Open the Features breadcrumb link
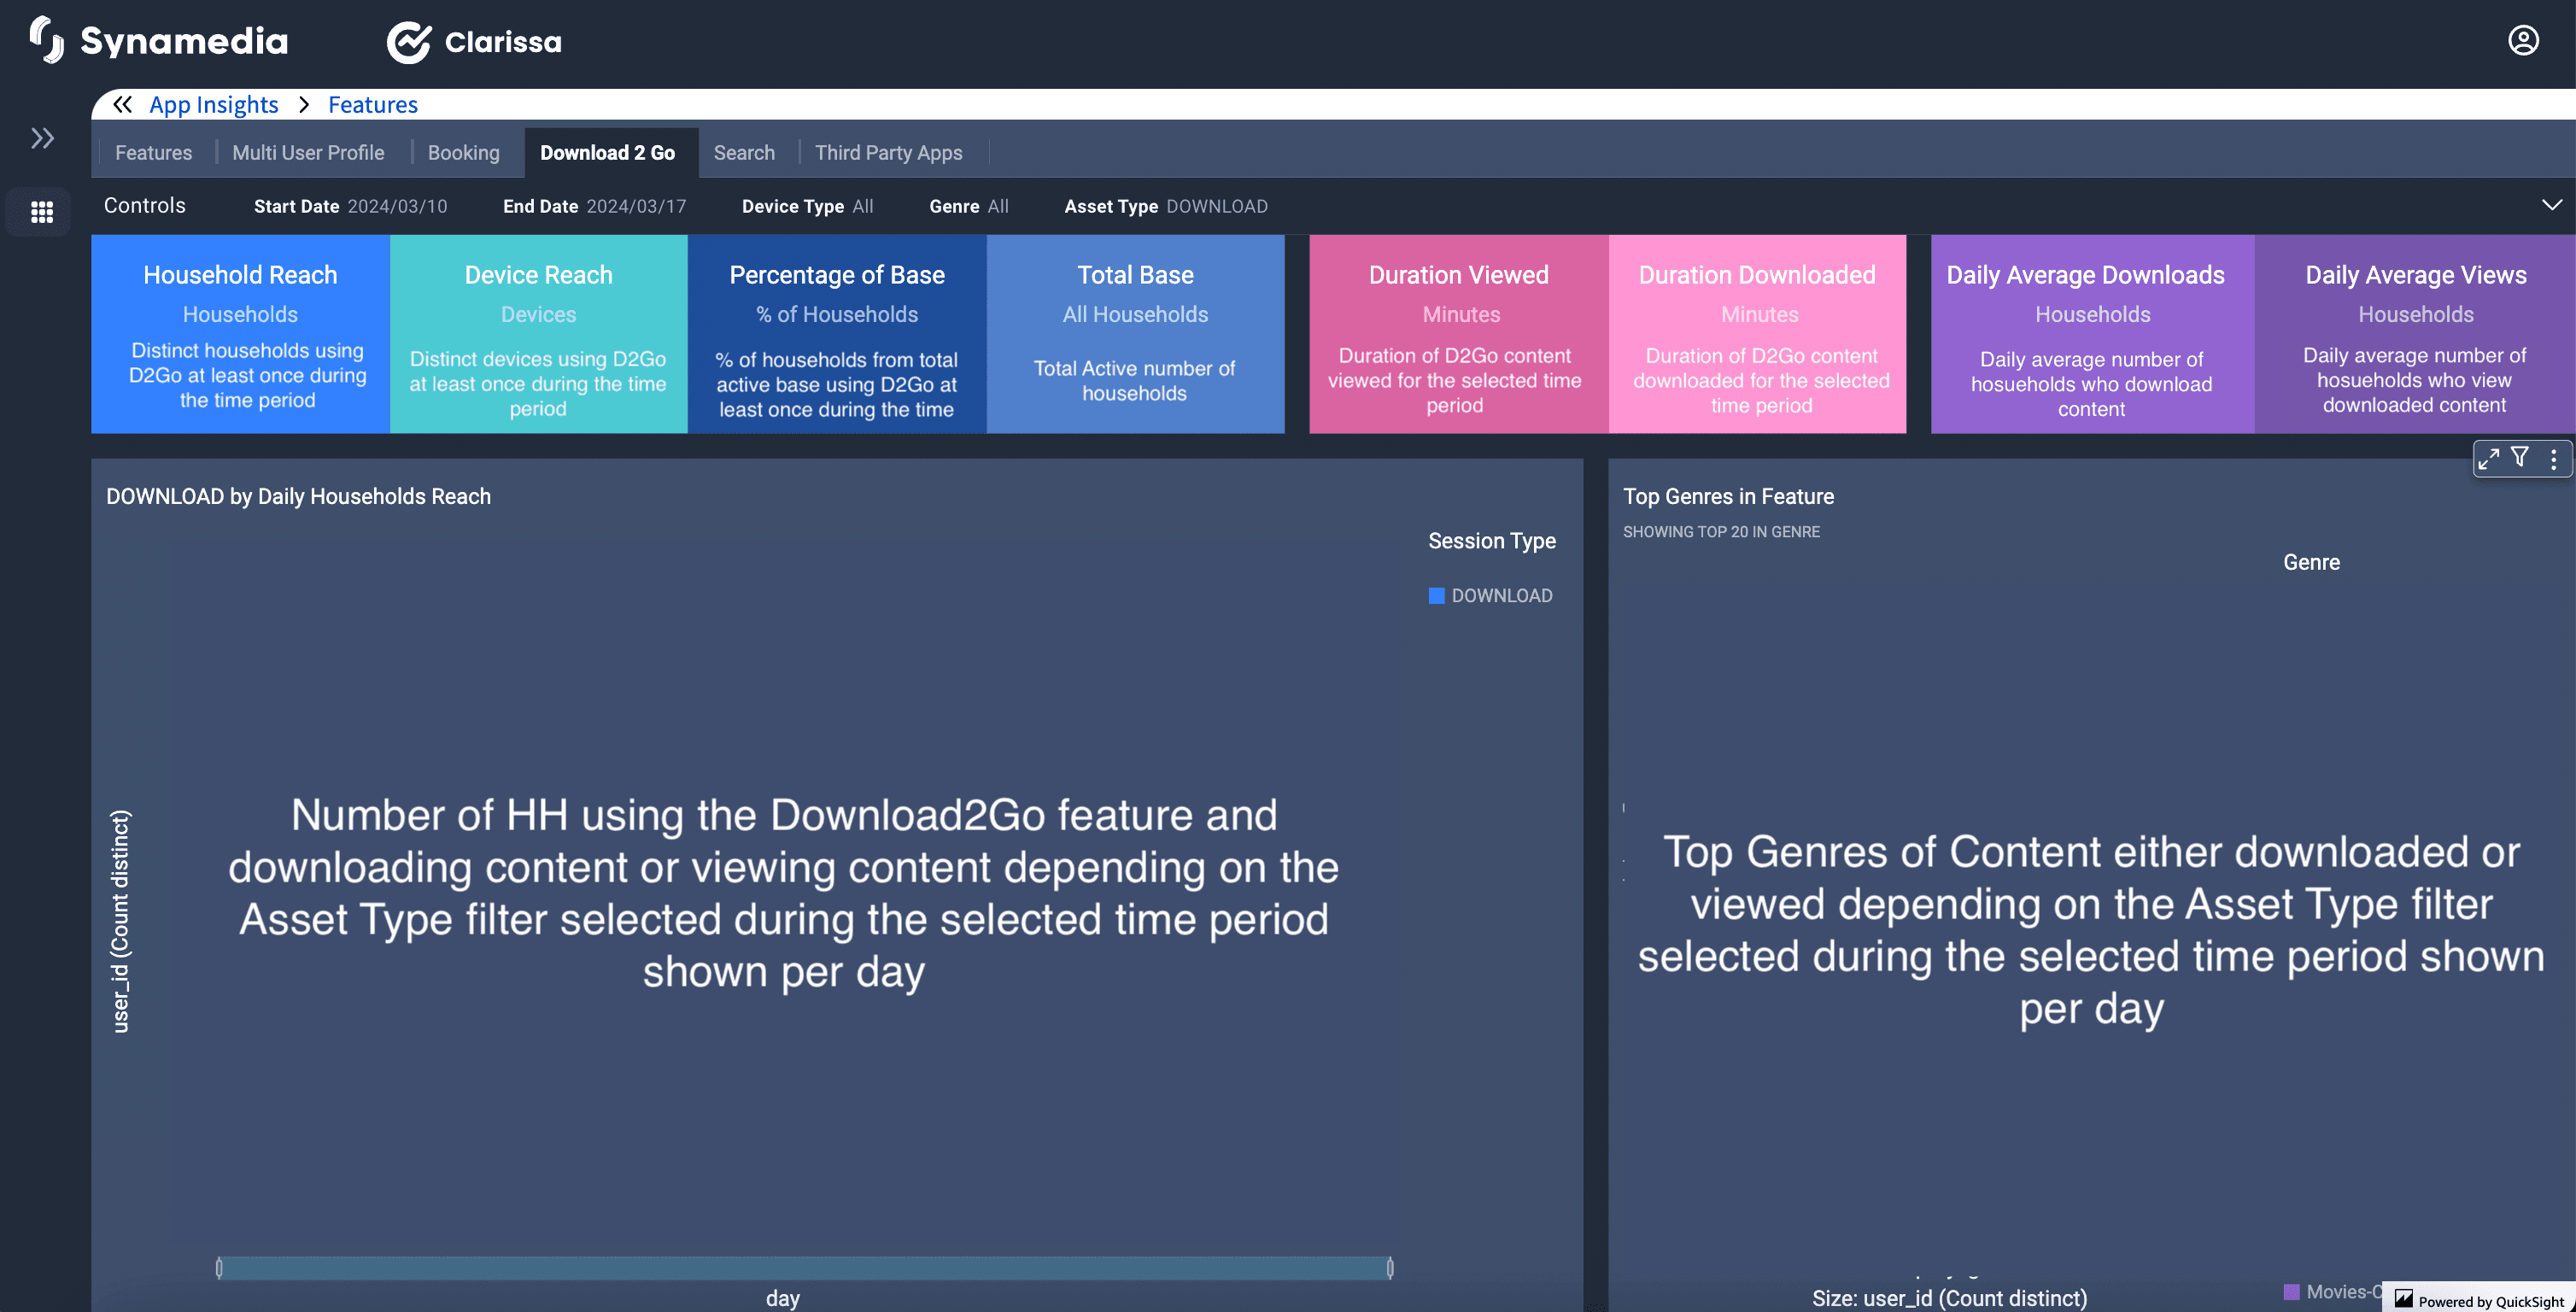 click(373, 105)
